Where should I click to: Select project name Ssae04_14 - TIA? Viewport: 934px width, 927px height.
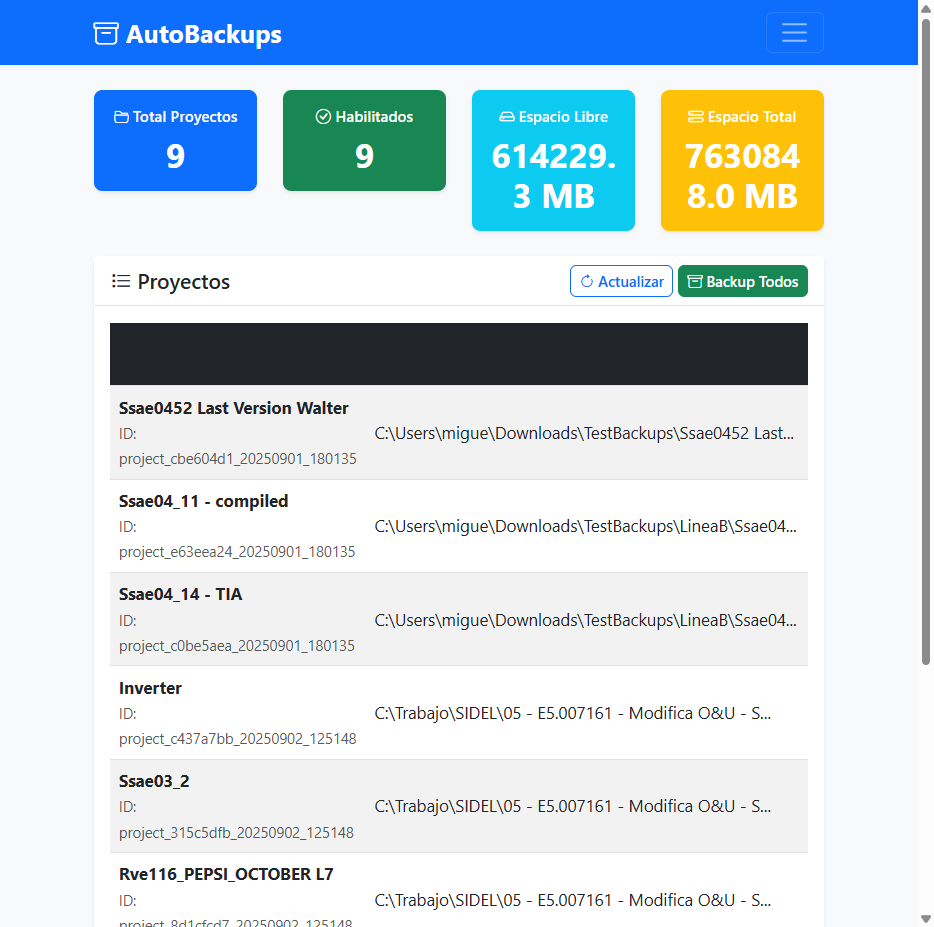180,595
